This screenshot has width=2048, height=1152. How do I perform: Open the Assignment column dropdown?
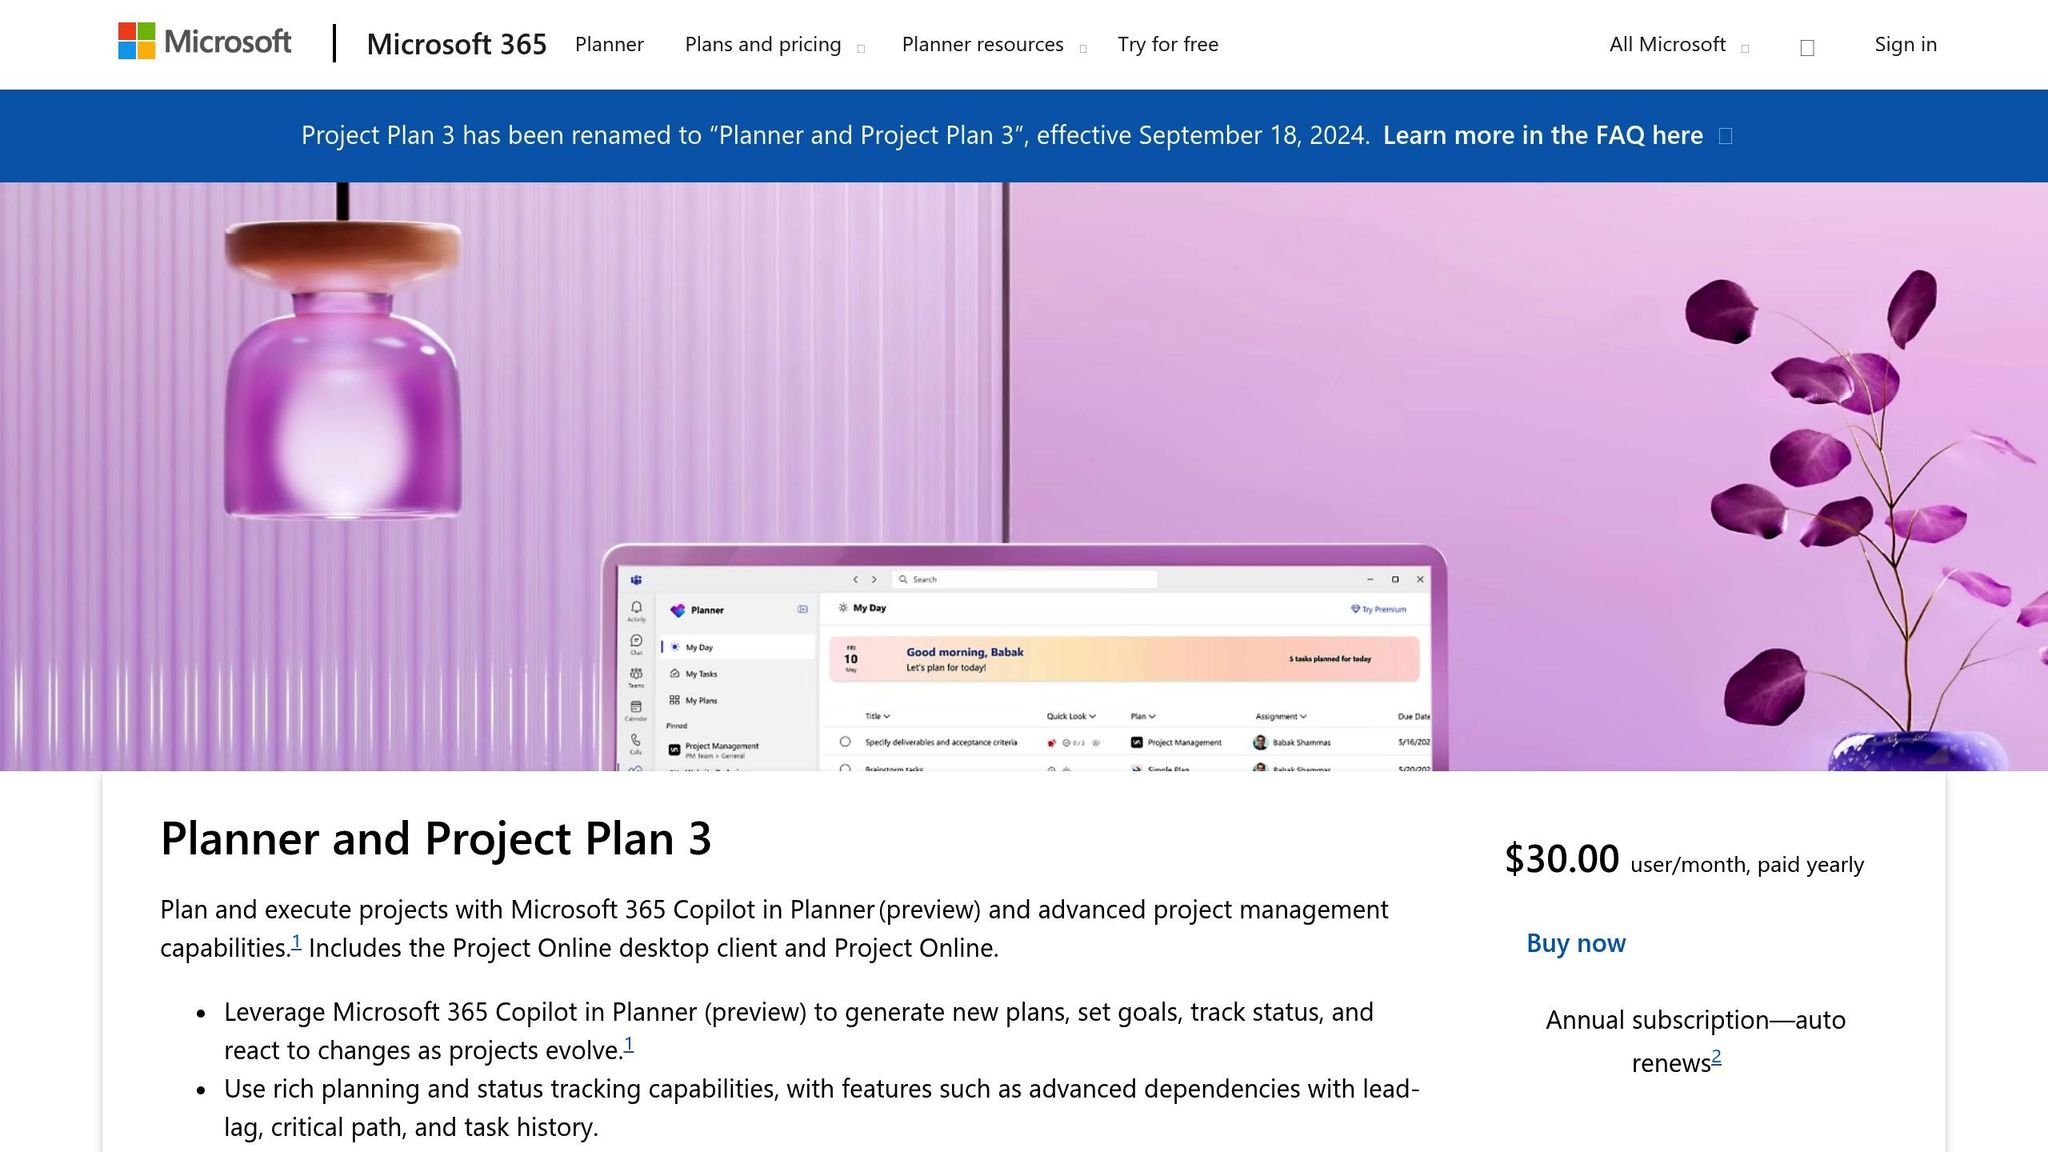coord(1302,716)
